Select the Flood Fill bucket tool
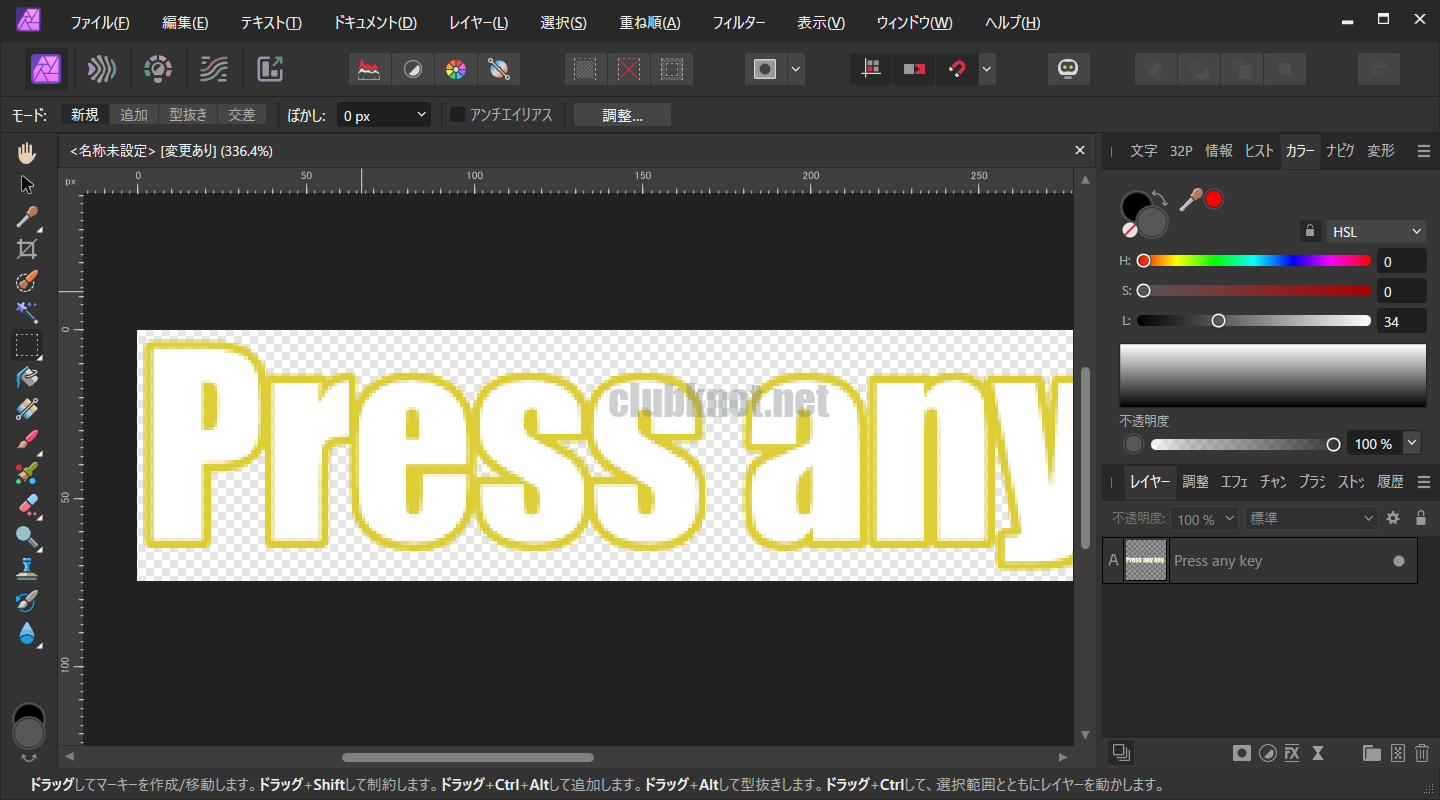This screenshot has width=1440, height=800. pyautogui.click(x=27, y=377)
